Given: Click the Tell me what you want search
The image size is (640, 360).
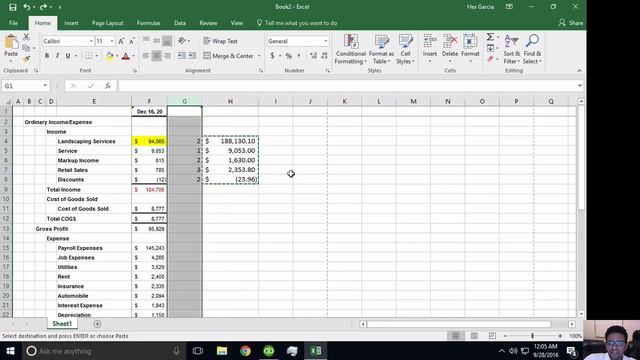Looking at the screenshot, I should coord(297,23).
